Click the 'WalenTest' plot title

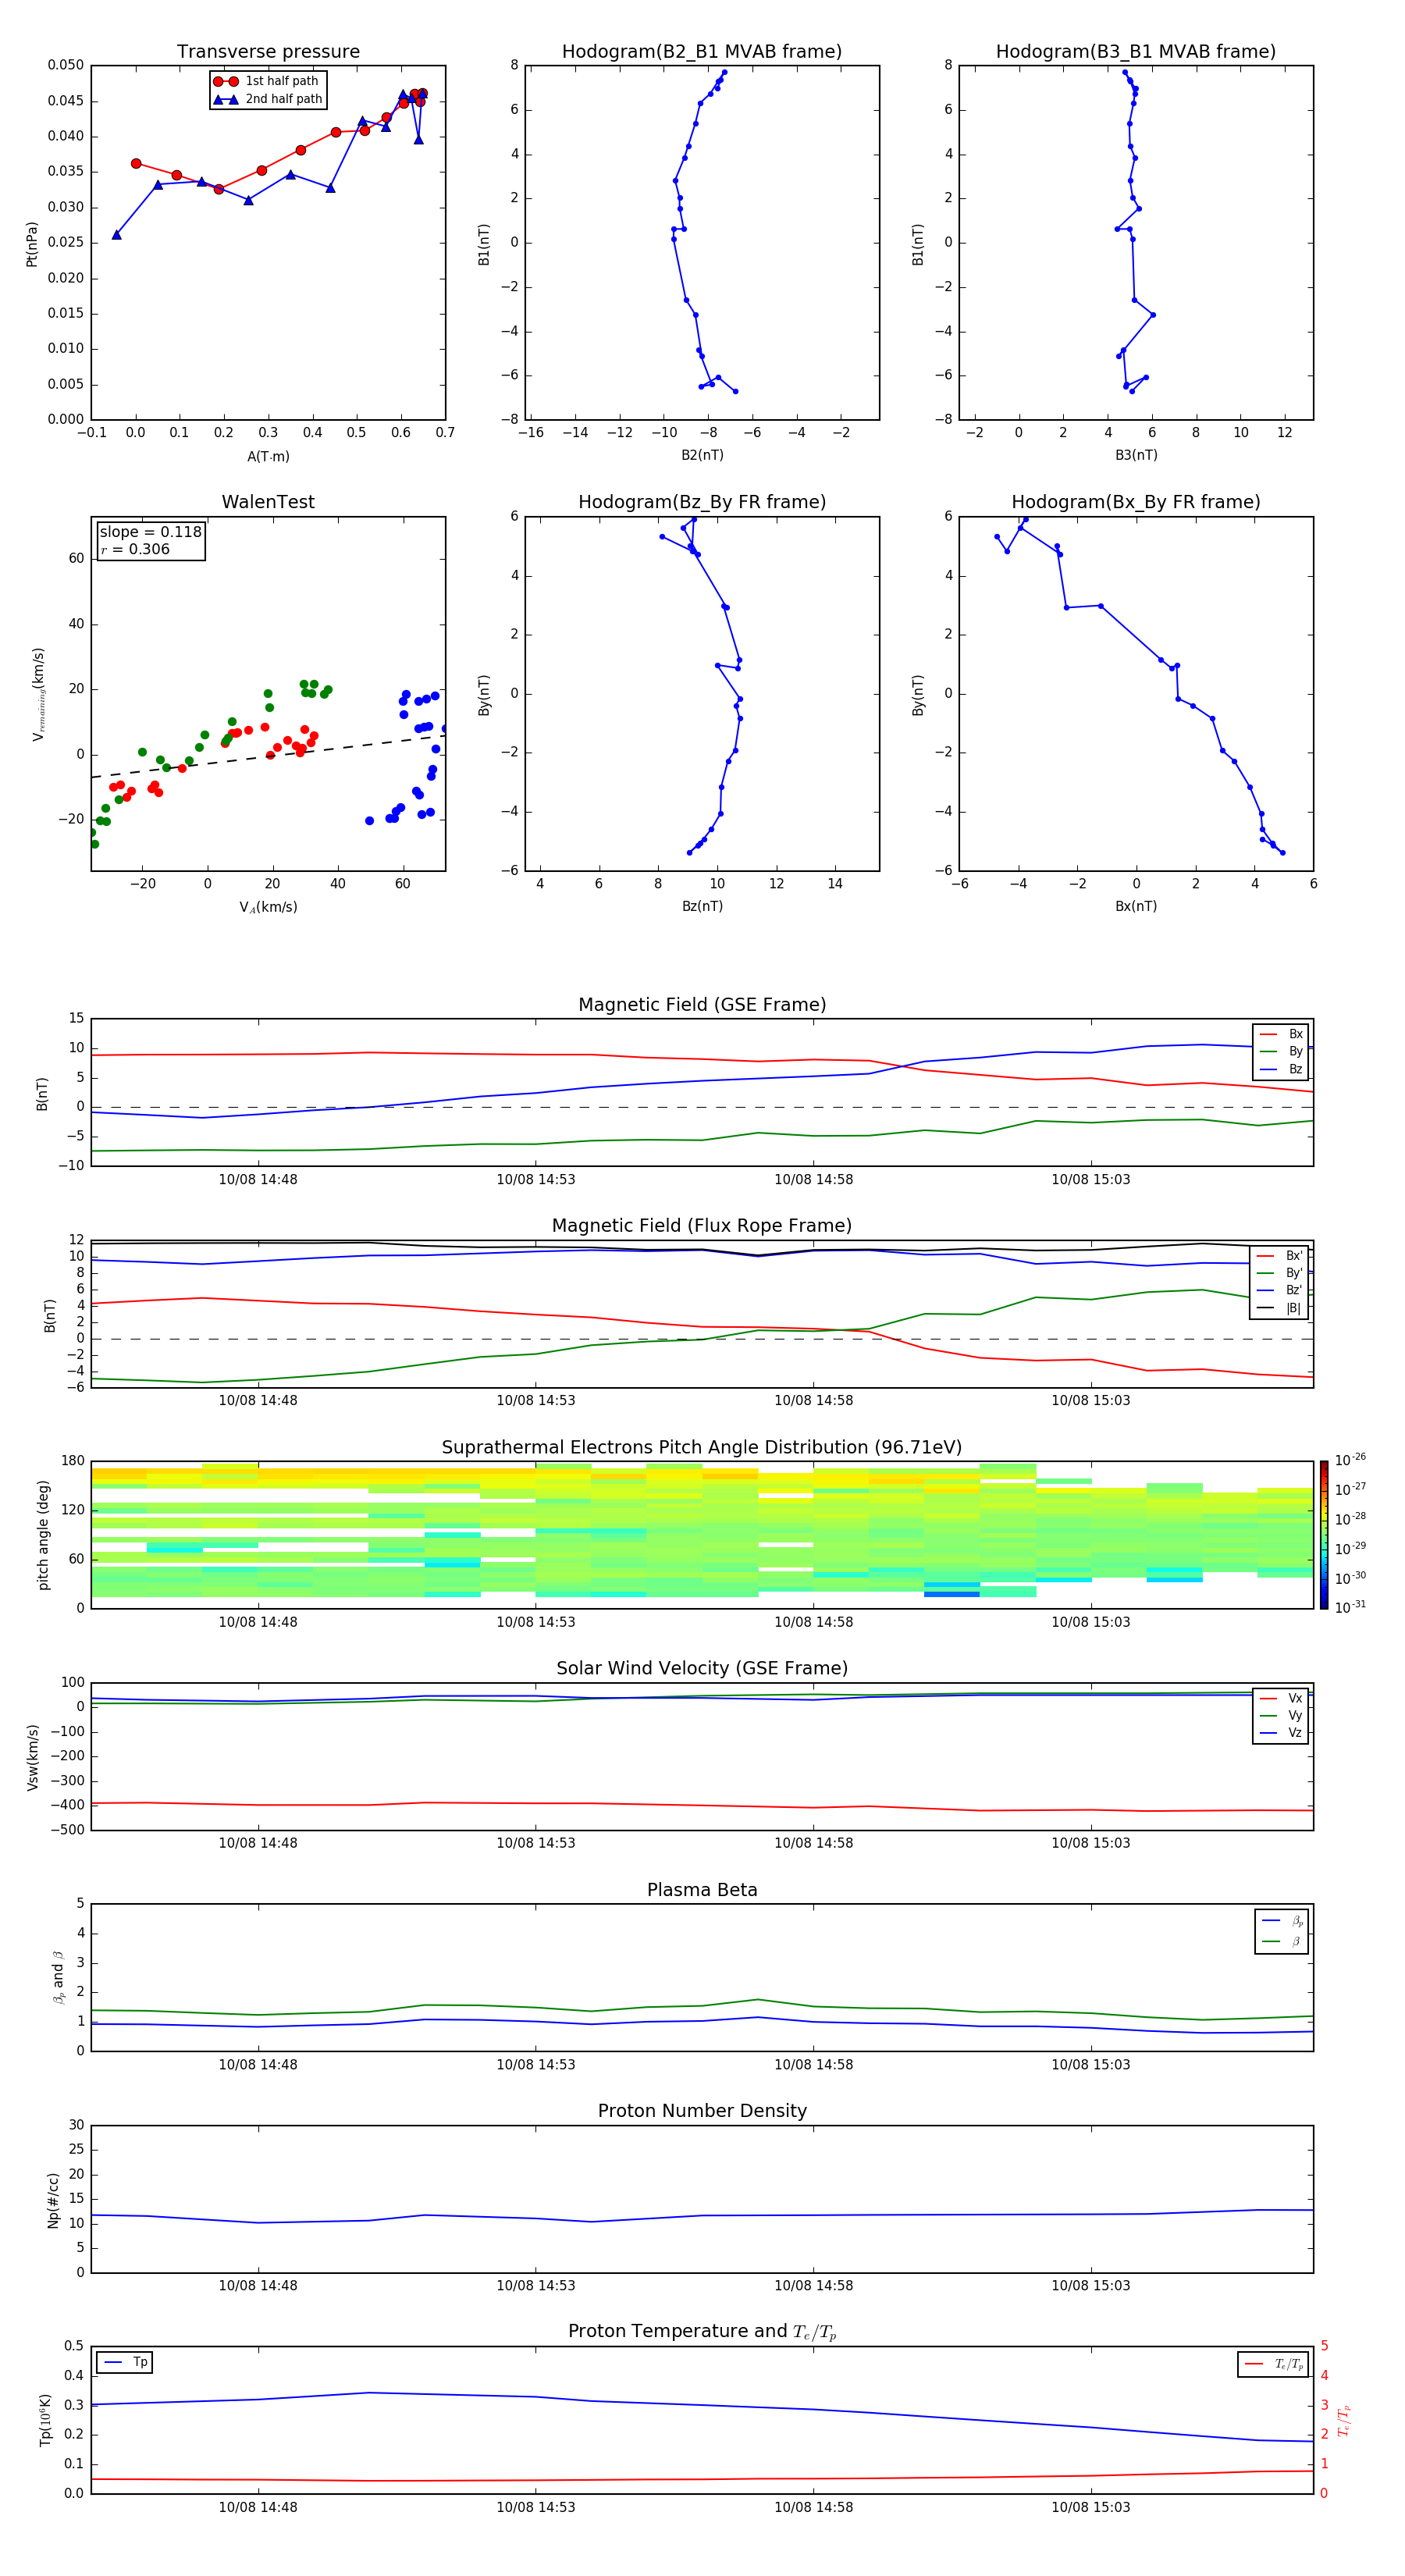pyautogui.click(x=268, y=502)
